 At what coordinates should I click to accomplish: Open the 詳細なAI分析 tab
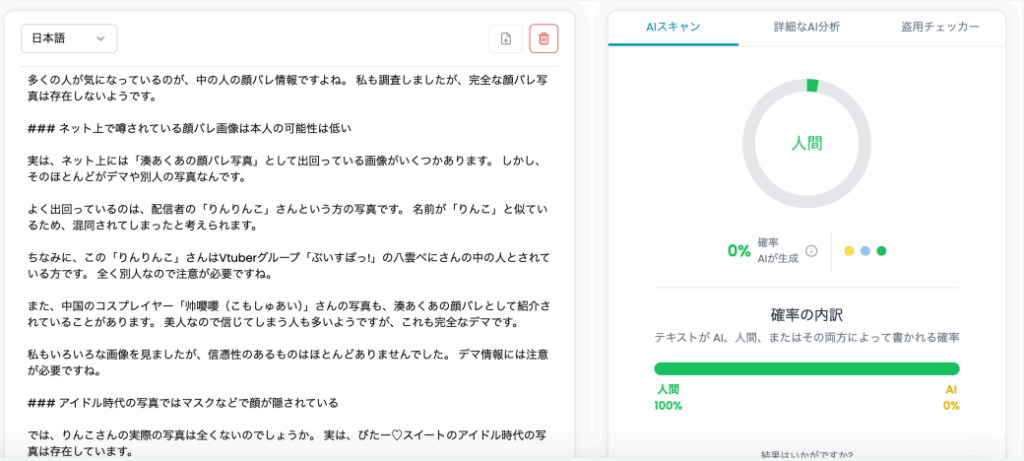806,27
